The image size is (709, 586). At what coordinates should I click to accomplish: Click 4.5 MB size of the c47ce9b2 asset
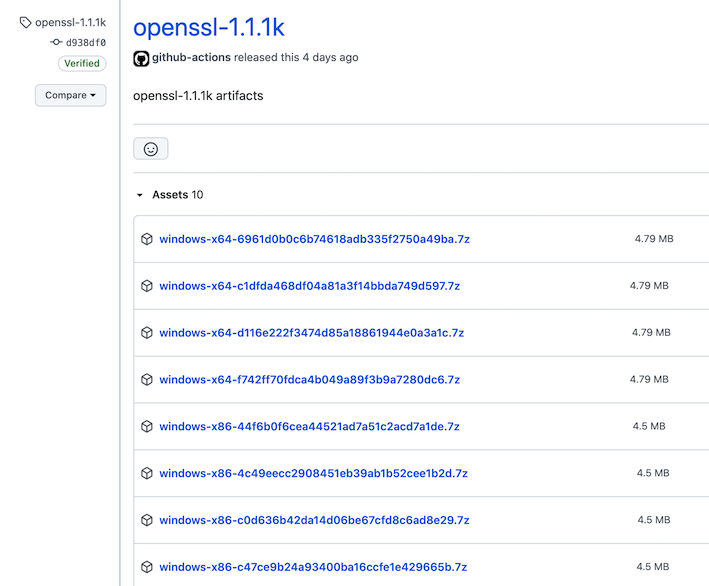click(x=652, y=567)
